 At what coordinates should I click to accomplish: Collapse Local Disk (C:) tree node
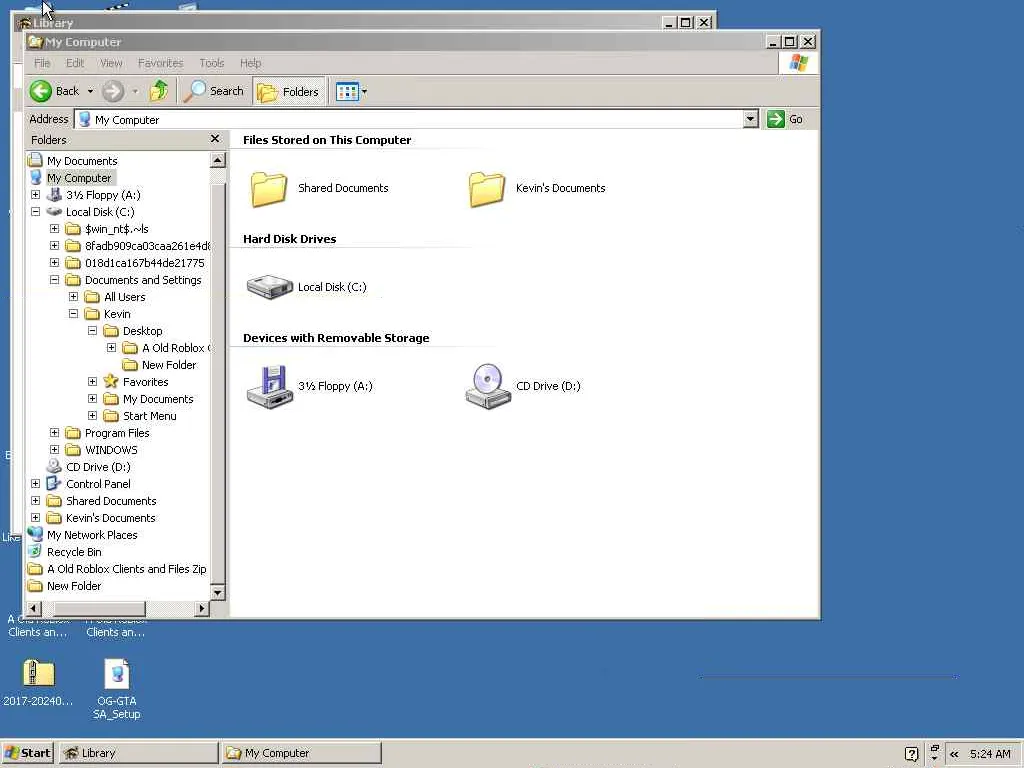(35, 212)
